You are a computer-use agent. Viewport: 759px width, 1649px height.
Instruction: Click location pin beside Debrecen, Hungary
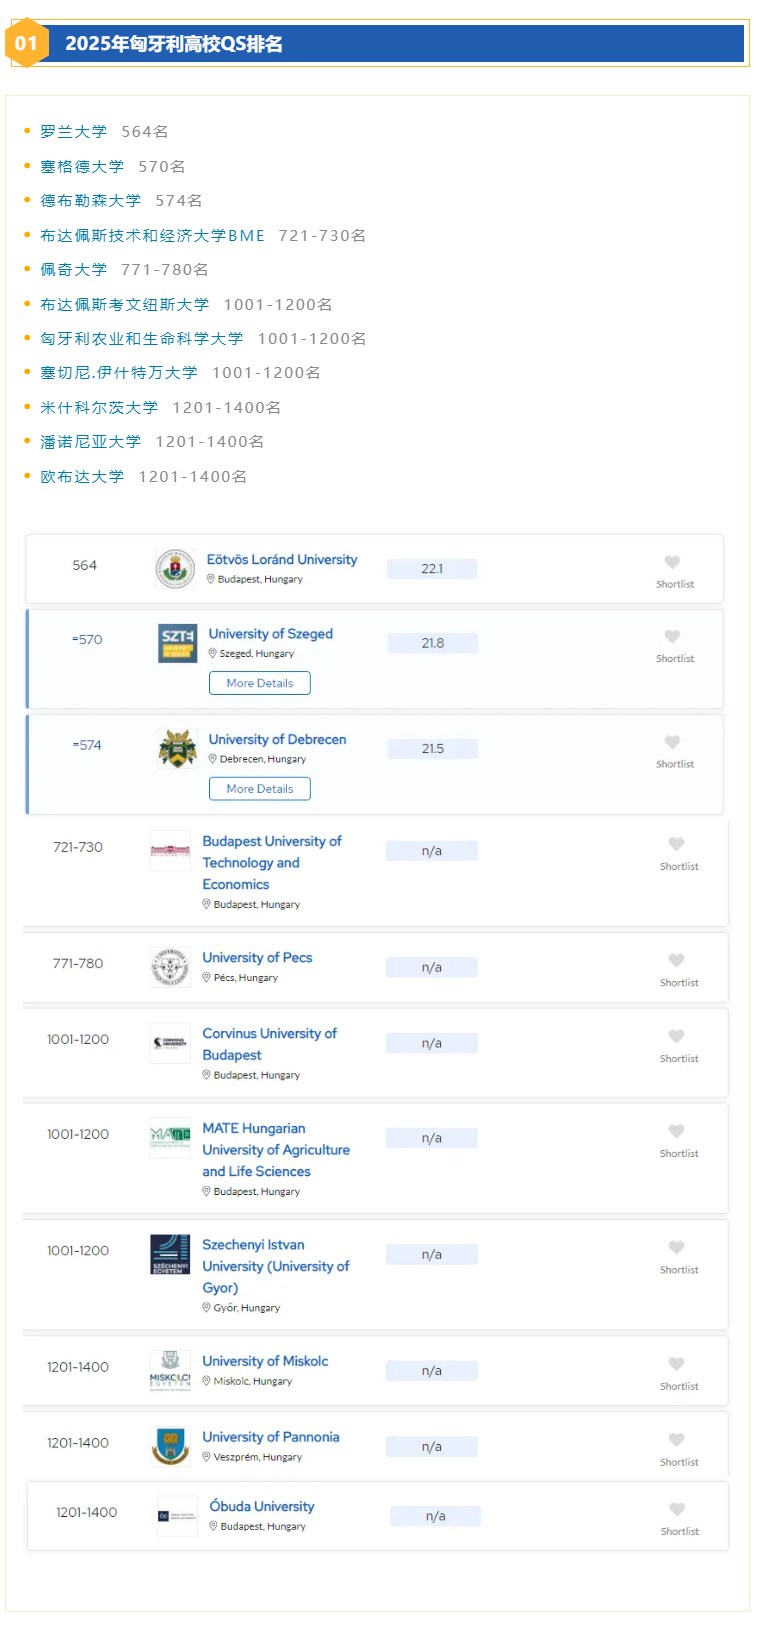[213, 759]
